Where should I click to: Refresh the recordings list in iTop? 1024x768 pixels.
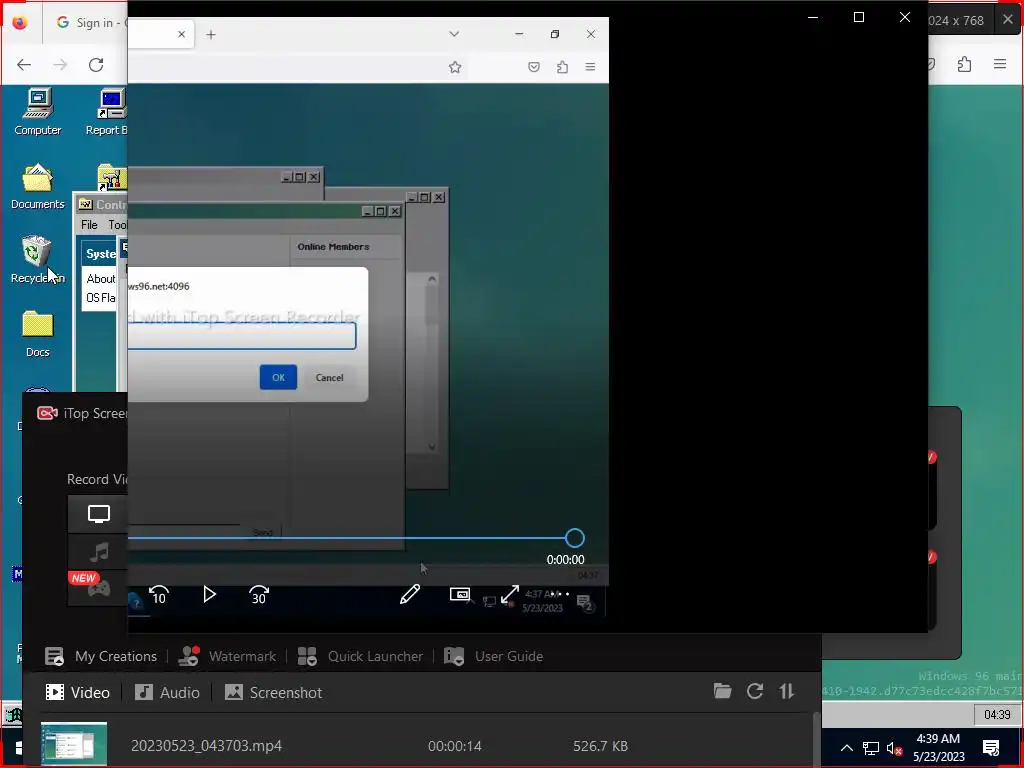pos(755,691)
